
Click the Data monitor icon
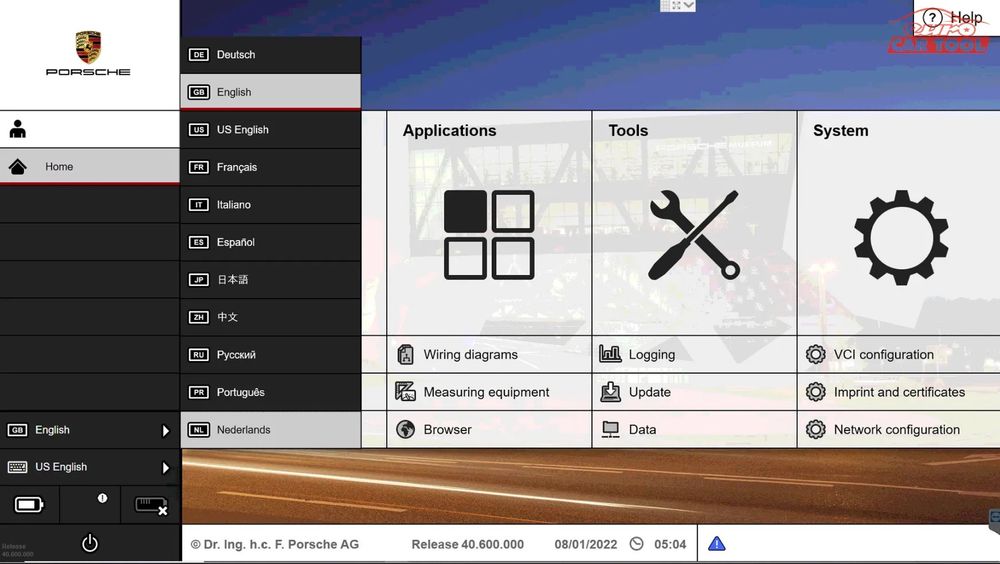point(610,429)
